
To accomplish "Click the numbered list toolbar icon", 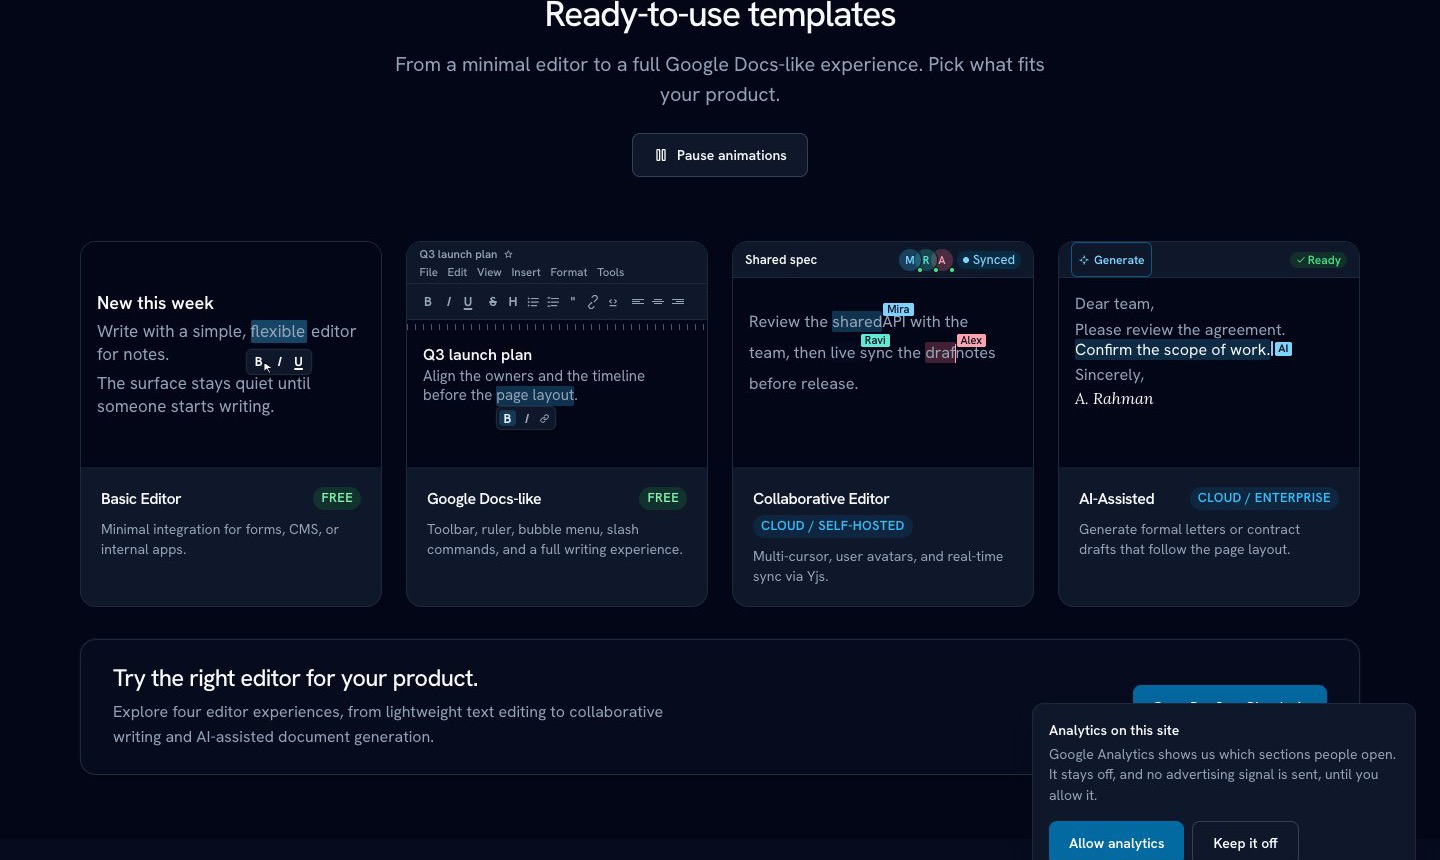I will [553, 302].
